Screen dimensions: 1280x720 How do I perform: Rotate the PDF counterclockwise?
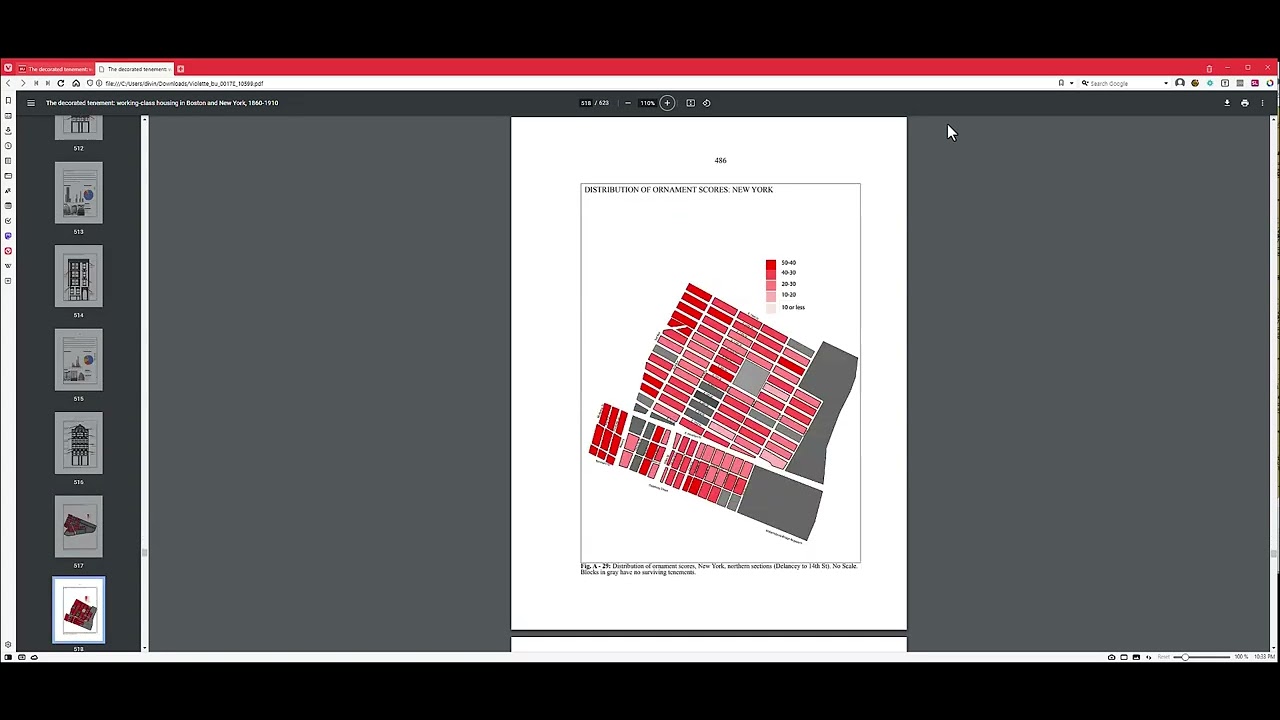click(706, 103)
